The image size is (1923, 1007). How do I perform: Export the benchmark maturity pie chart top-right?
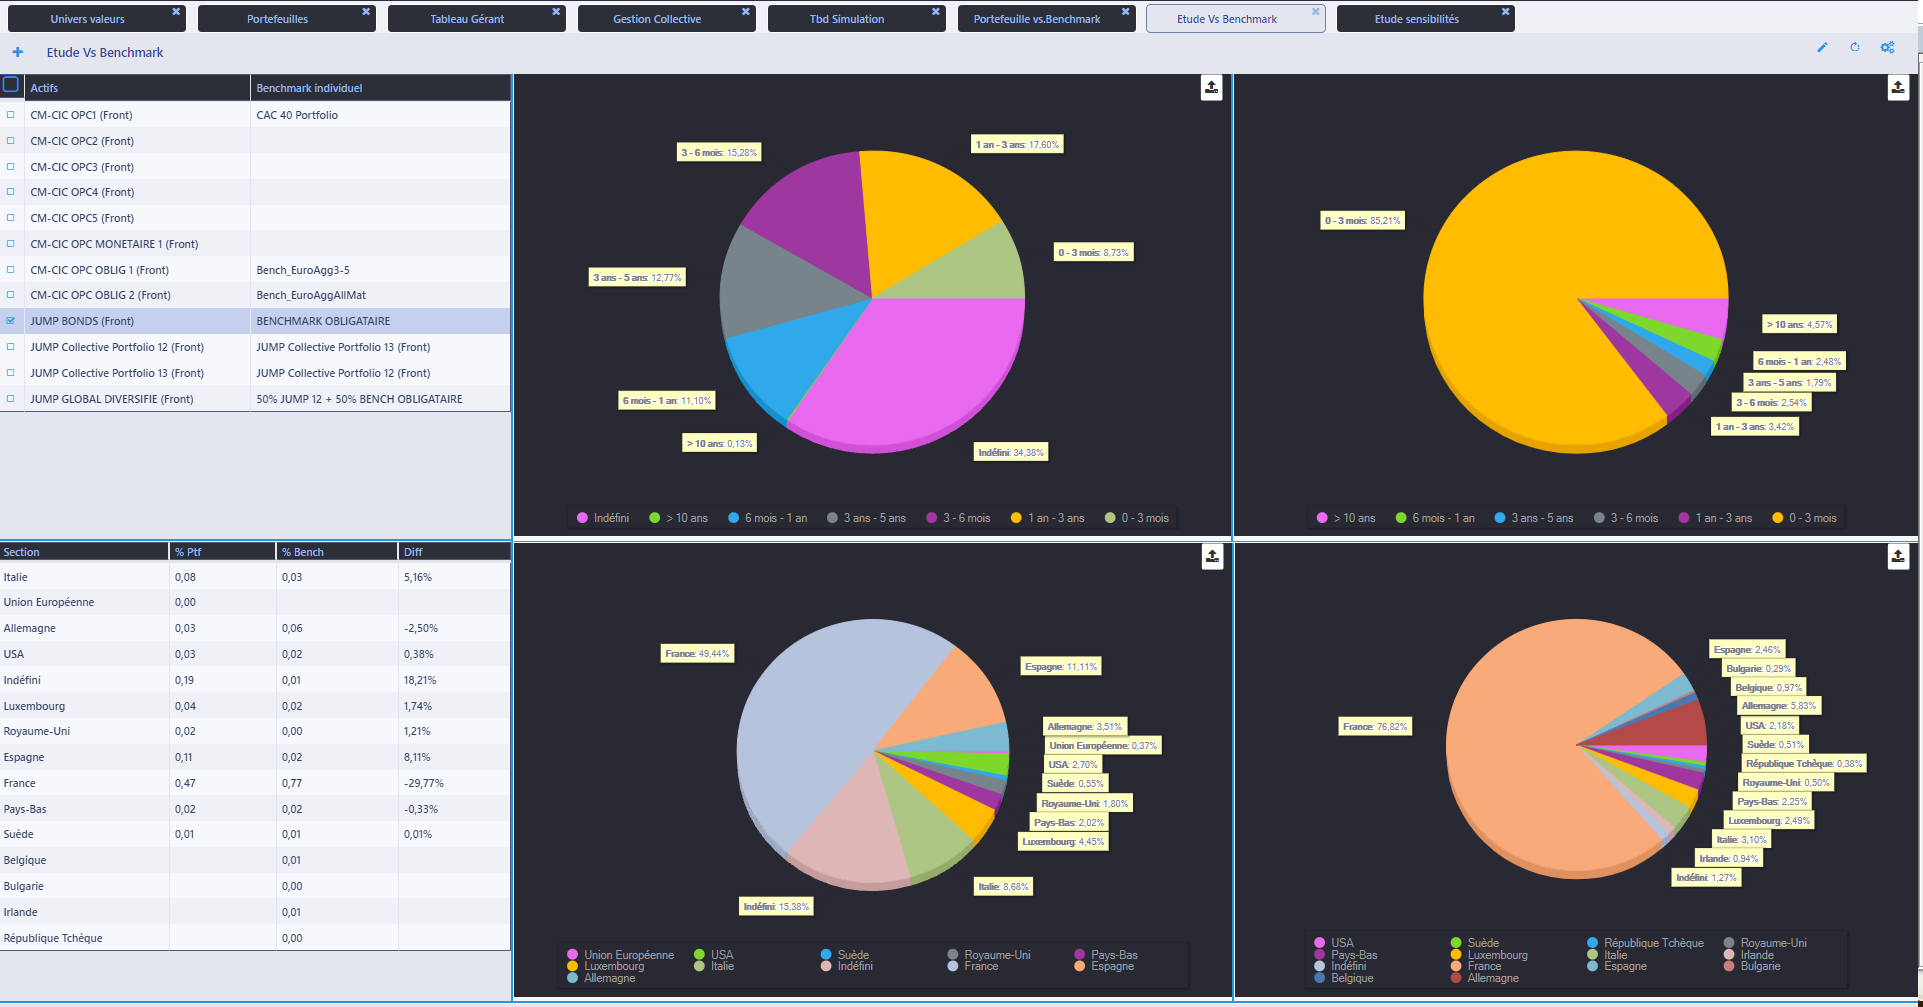coord(1898,88)
